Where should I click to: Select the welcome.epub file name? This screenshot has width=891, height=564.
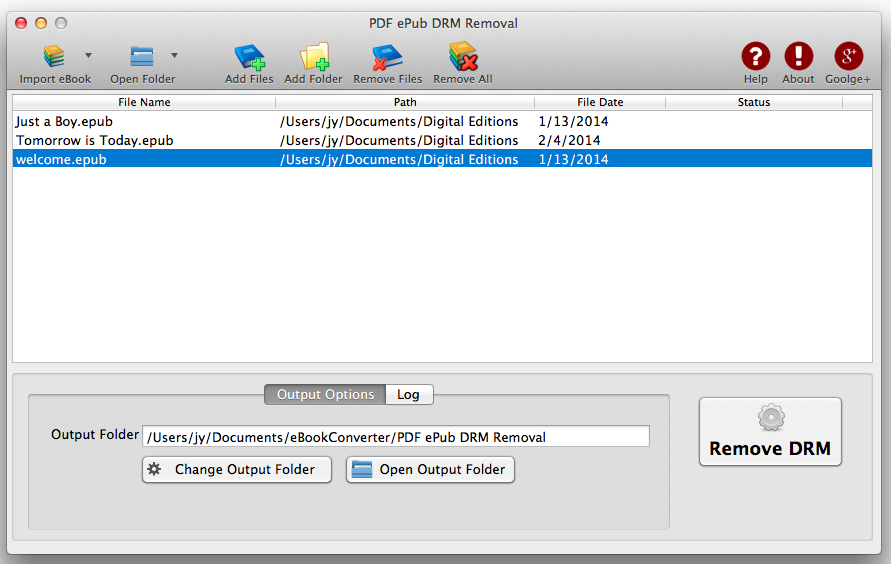61,160
